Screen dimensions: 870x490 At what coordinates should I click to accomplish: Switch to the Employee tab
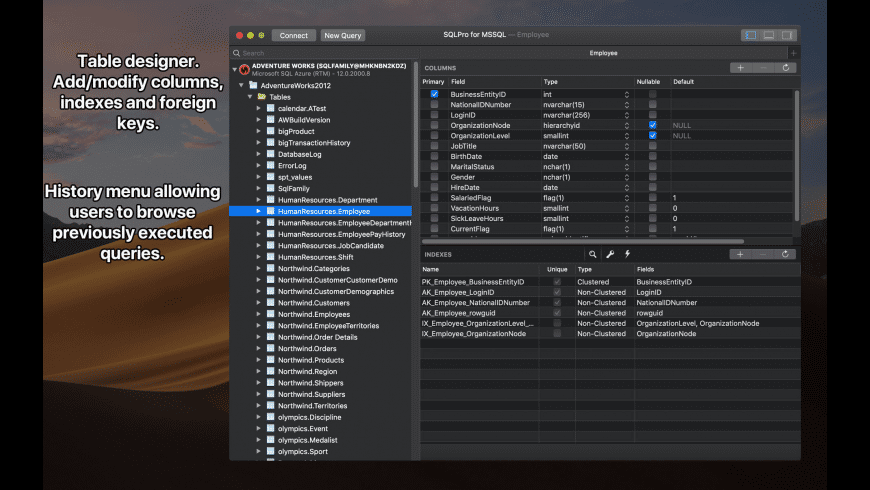603,53
